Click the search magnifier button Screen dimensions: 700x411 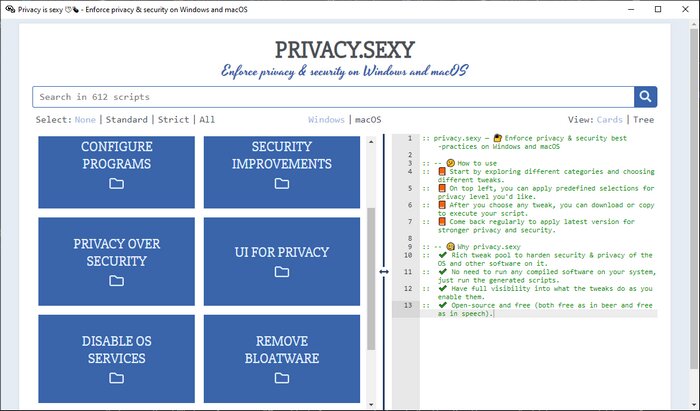pos(645,97)
